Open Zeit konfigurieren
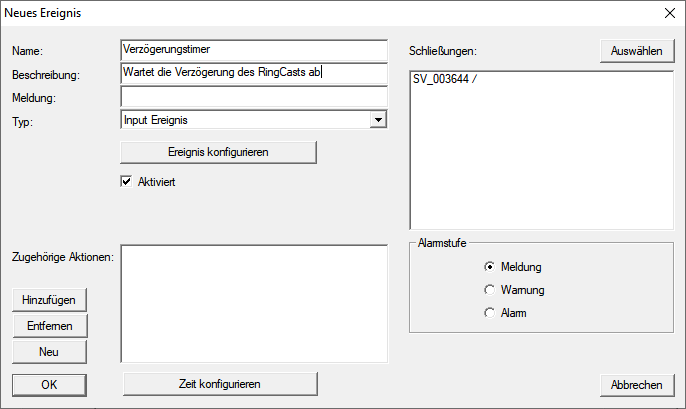The width and height of the screenshot is (686, 409). coord(219,384)
